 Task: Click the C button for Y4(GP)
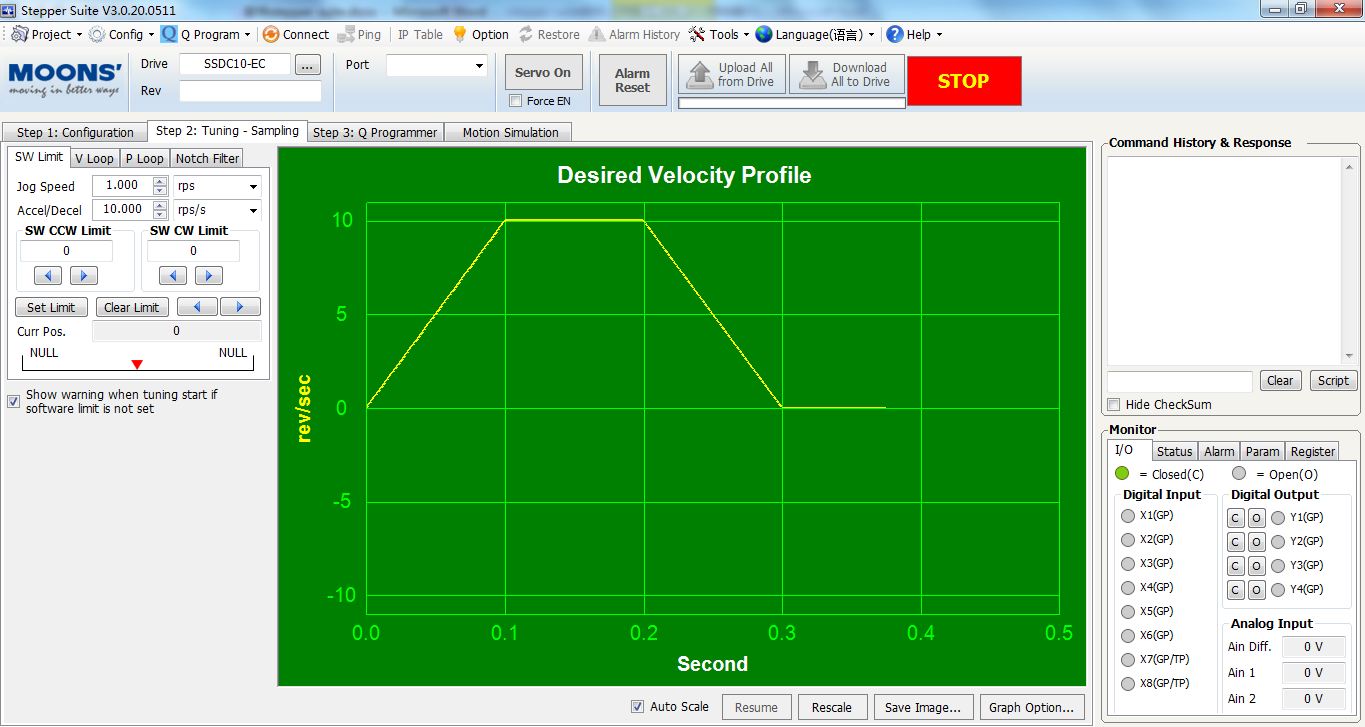(1236, 590)
